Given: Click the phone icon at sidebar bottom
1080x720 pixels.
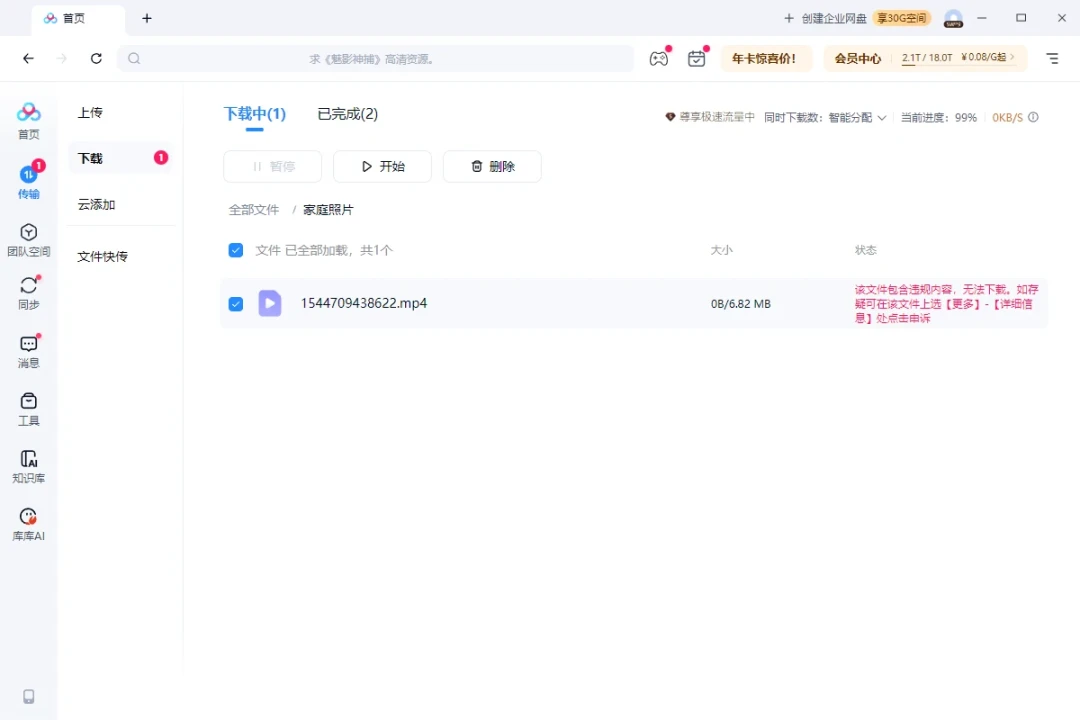Looking at the screenshot, I should click(x=28, y=697).
